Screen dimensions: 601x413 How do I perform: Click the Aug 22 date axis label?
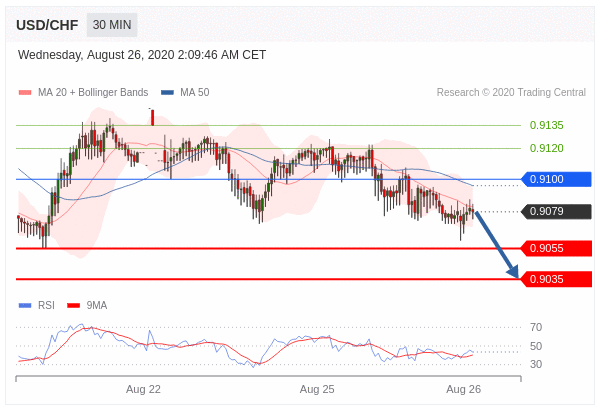(143, 389)
